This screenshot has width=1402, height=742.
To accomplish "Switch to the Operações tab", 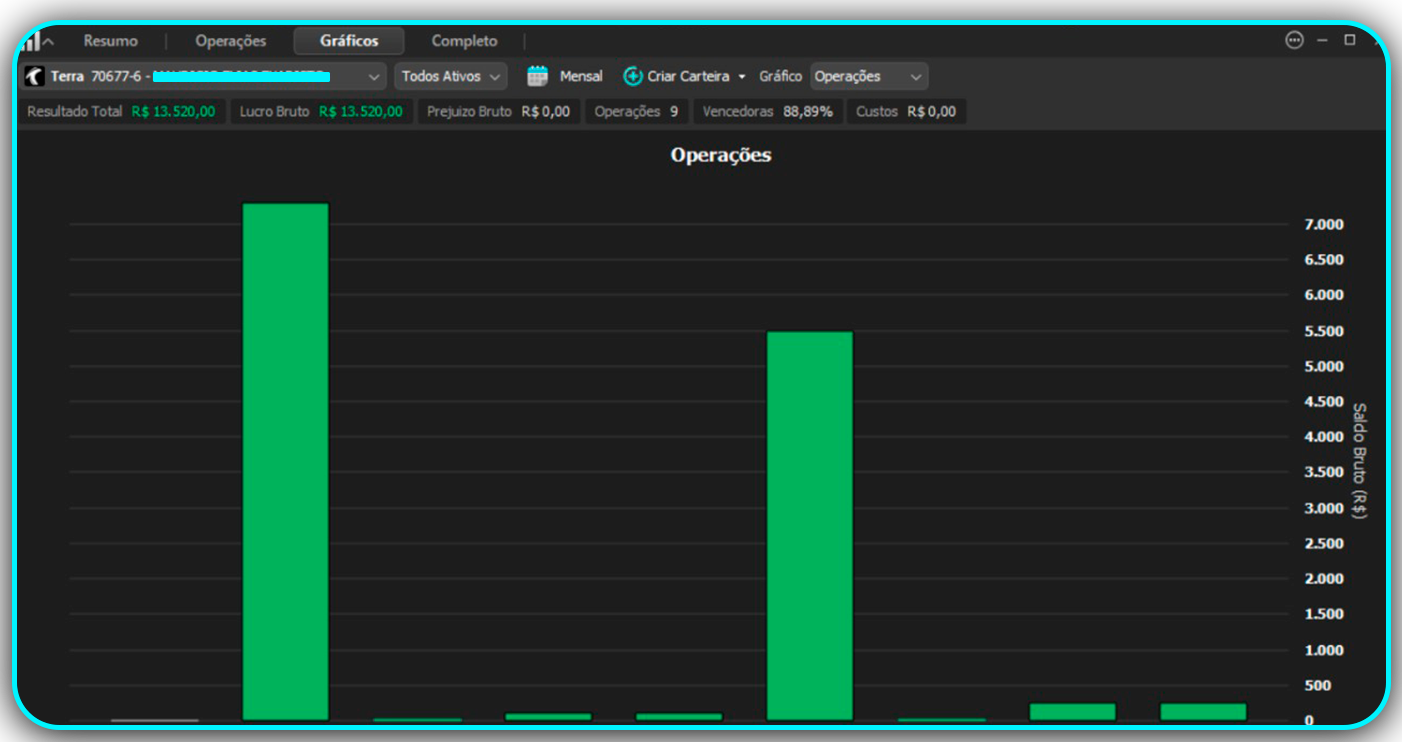I will coord(231,41).
